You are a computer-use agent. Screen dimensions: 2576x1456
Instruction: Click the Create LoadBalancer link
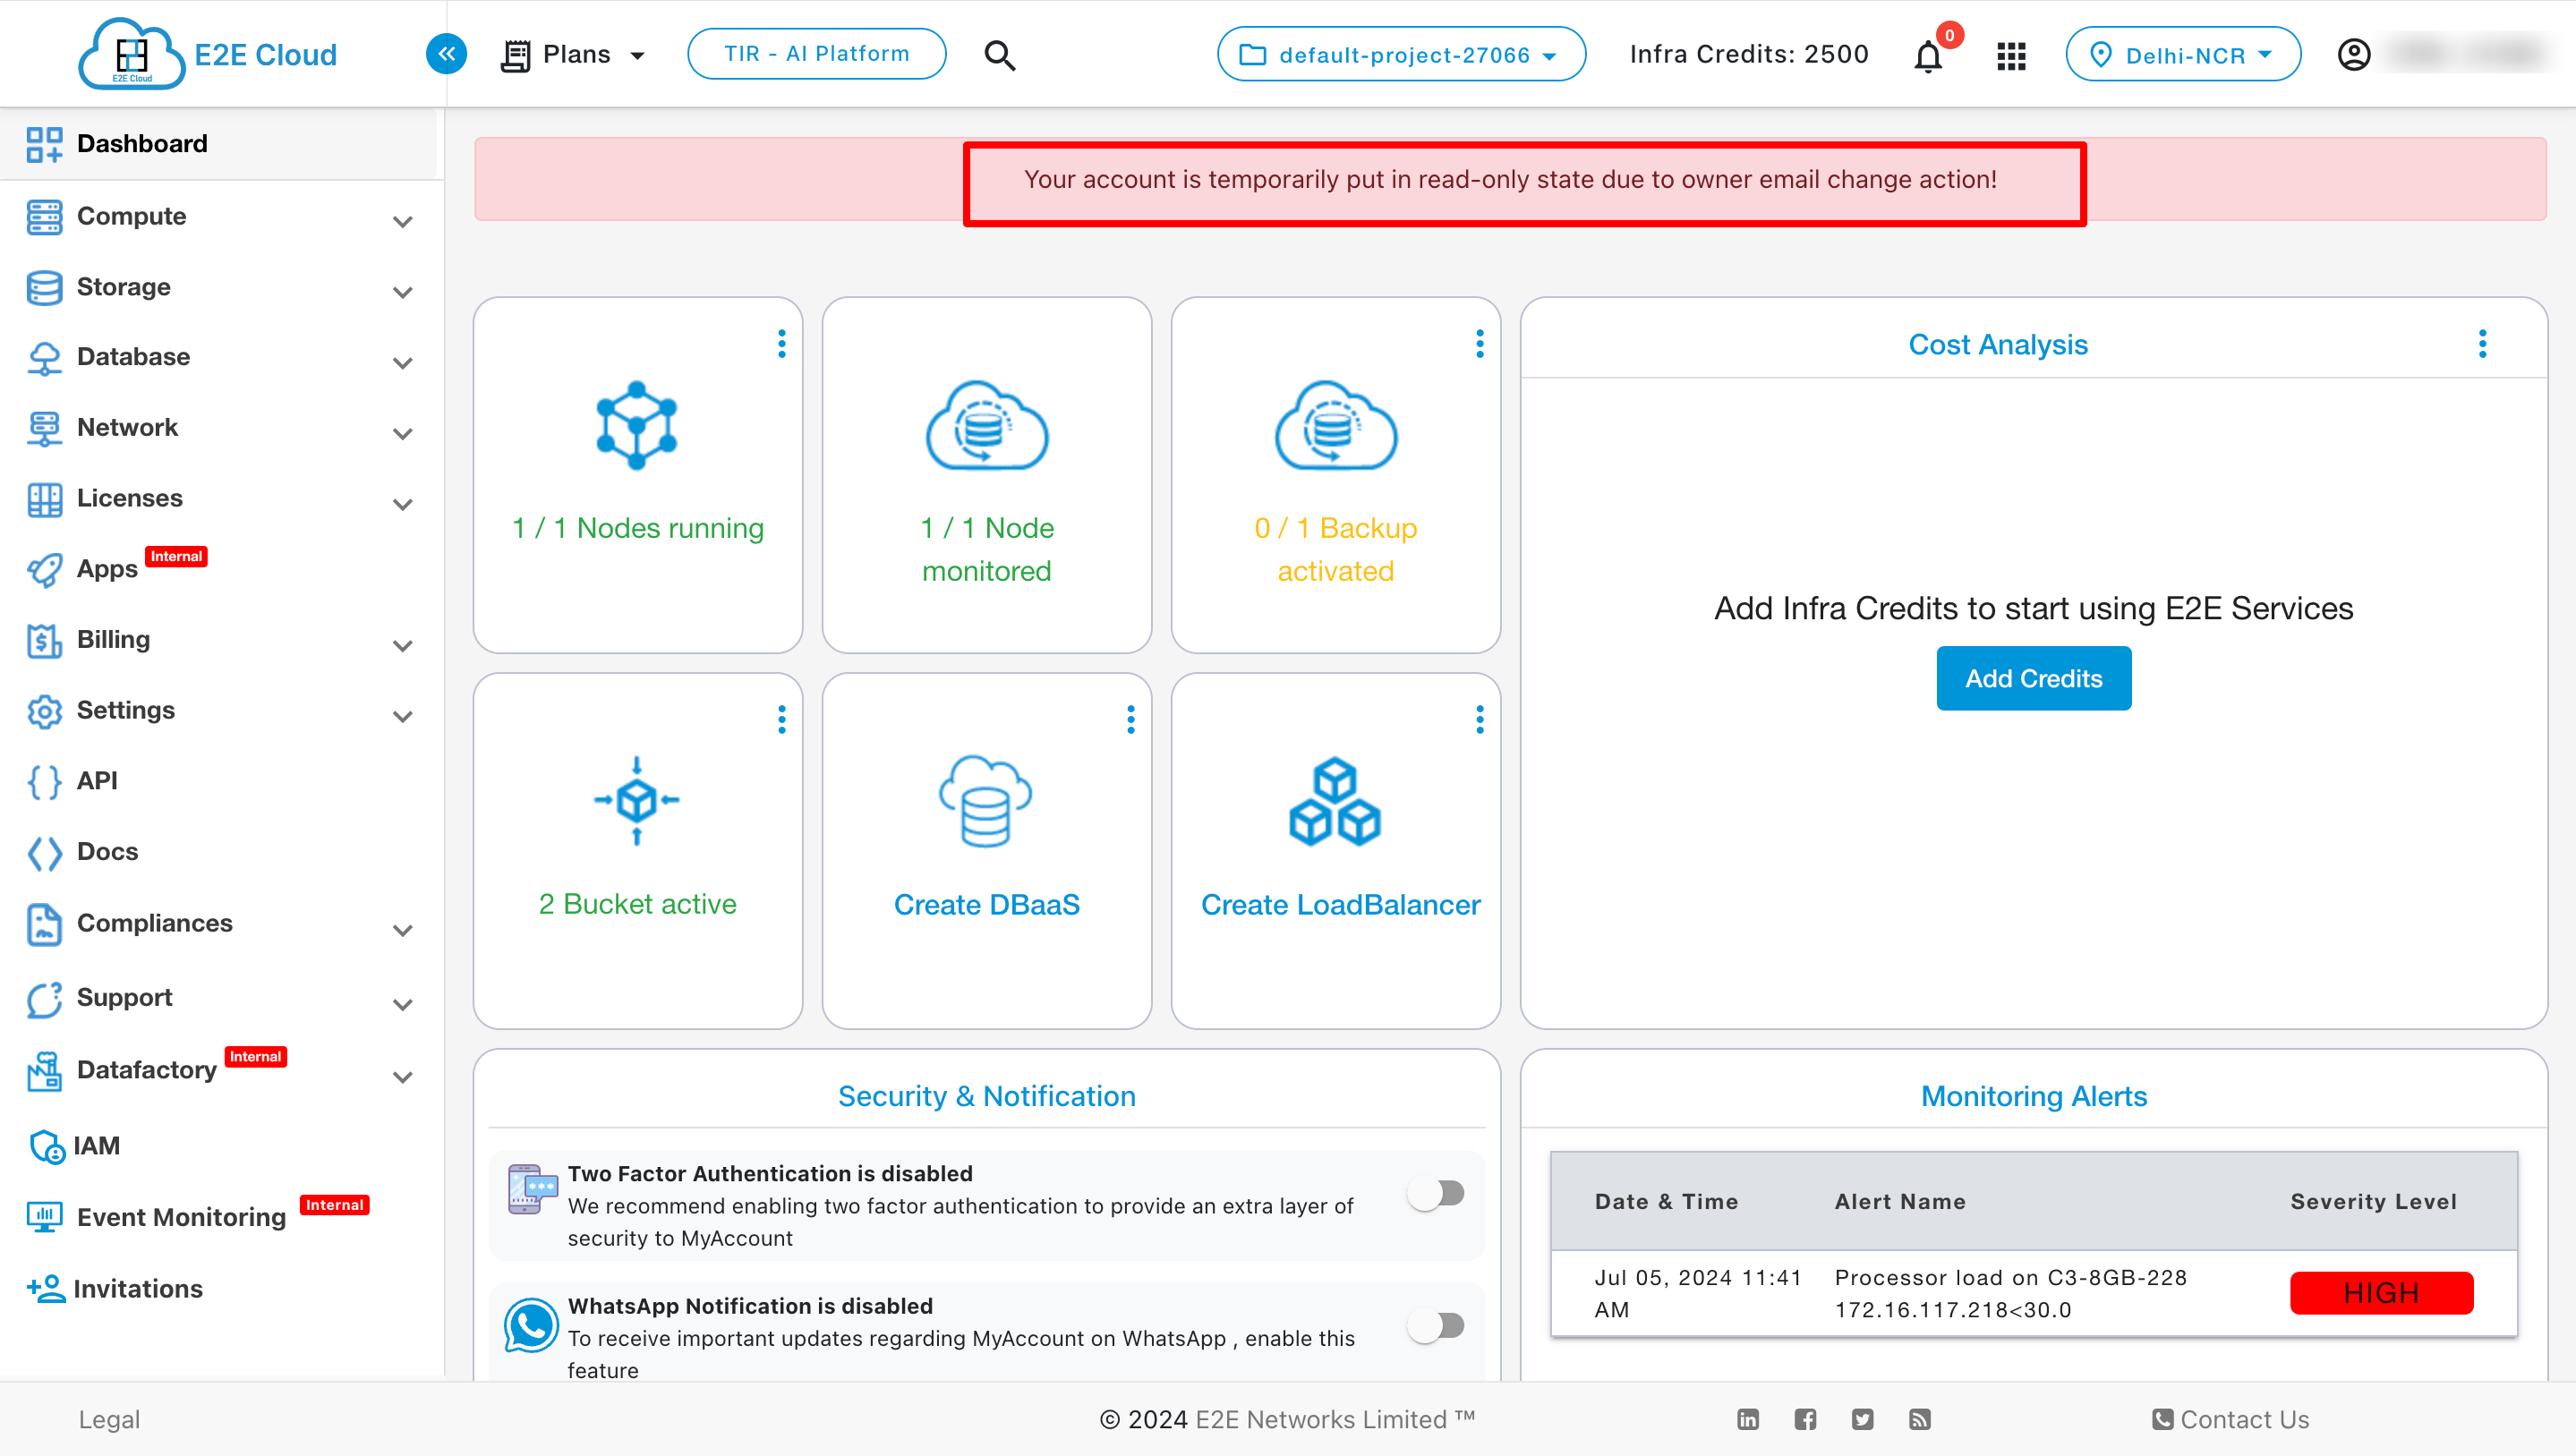(x=1340, y=904)
